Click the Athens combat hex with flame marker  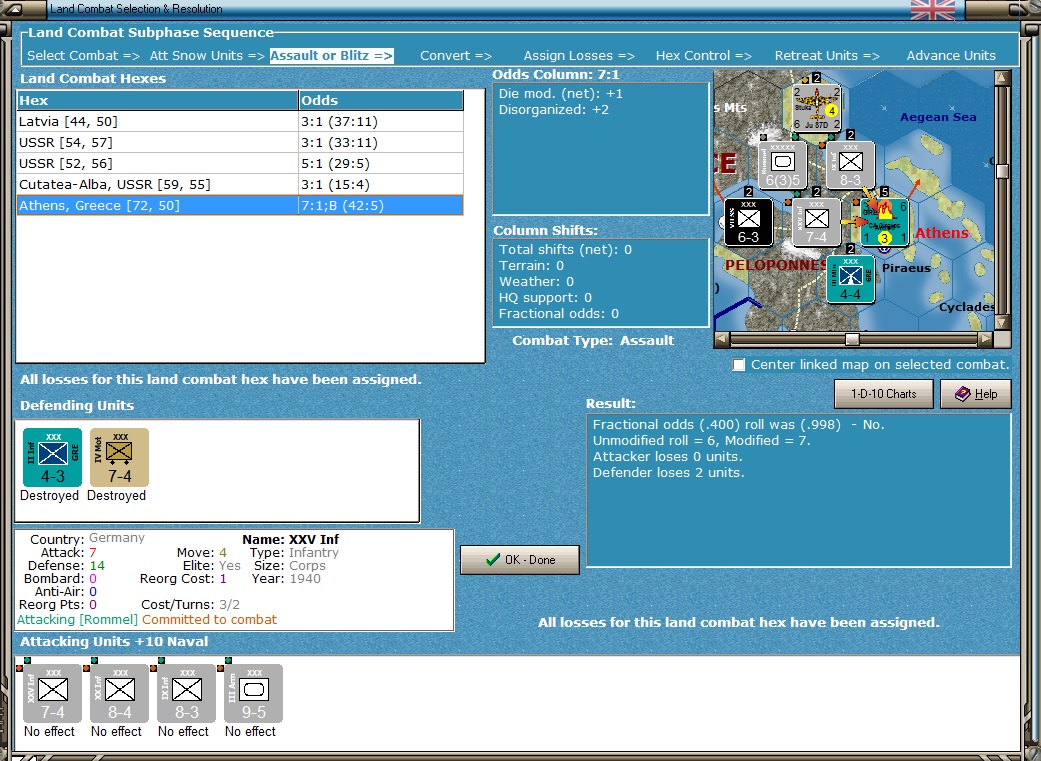(884, 222)
